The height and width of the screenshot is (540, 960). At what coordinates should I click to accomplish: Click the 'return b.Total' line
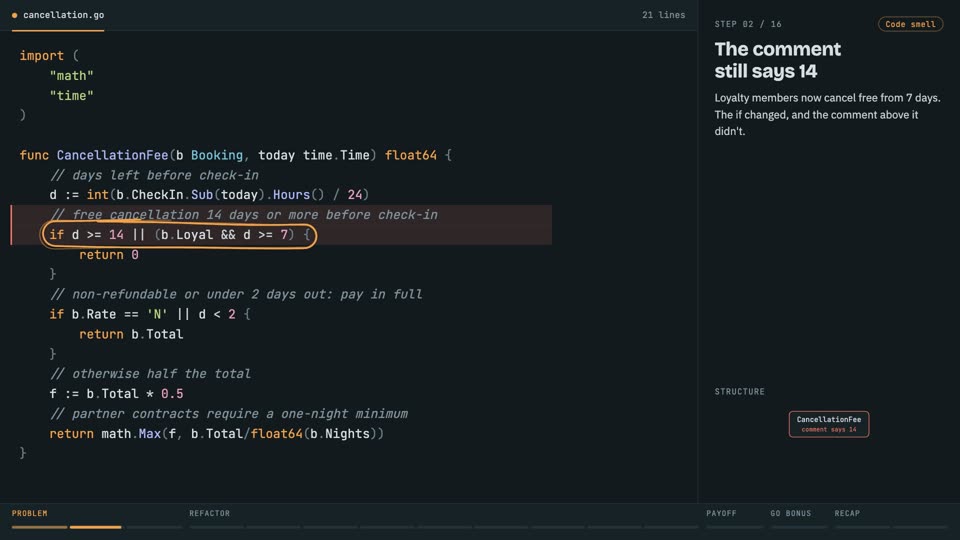point(131,334)
